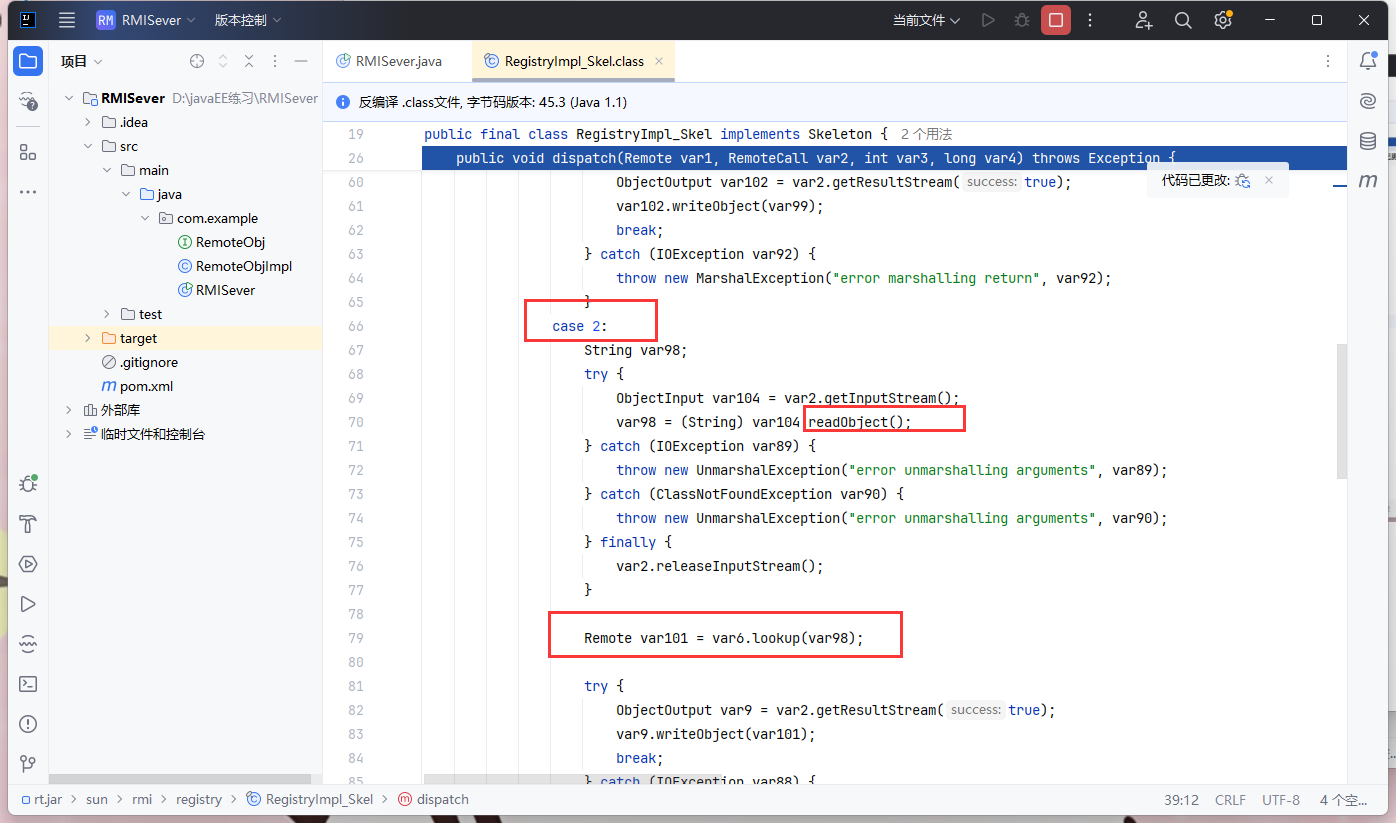Open Search Everywhere magnifier icon
This screenshot has width=1396, height=823.
pyautogui.click(x=1183, y=20)
